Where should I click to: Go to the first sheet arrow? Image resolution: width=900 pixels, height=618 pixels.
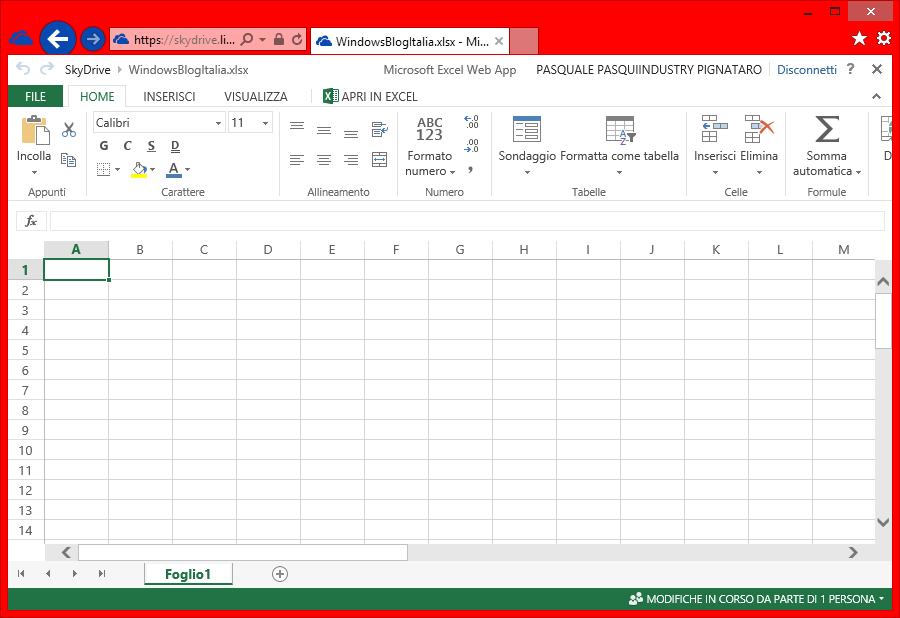click(21, 574)
